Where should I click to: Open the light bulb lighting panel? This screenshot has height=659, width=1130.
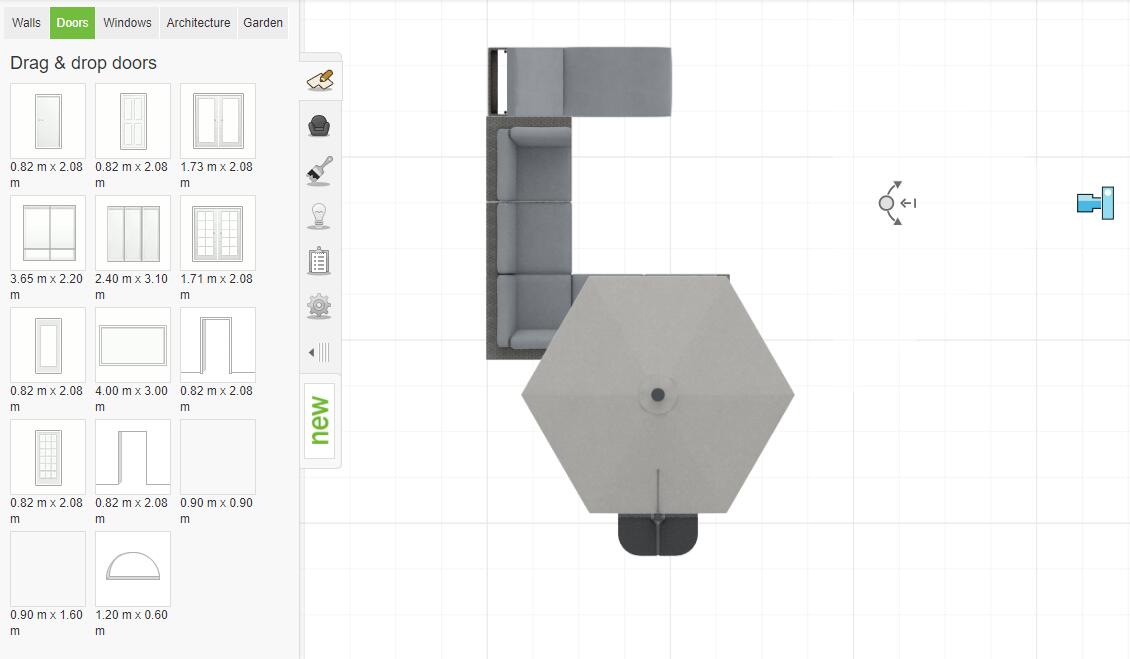[x=319, y=216]
